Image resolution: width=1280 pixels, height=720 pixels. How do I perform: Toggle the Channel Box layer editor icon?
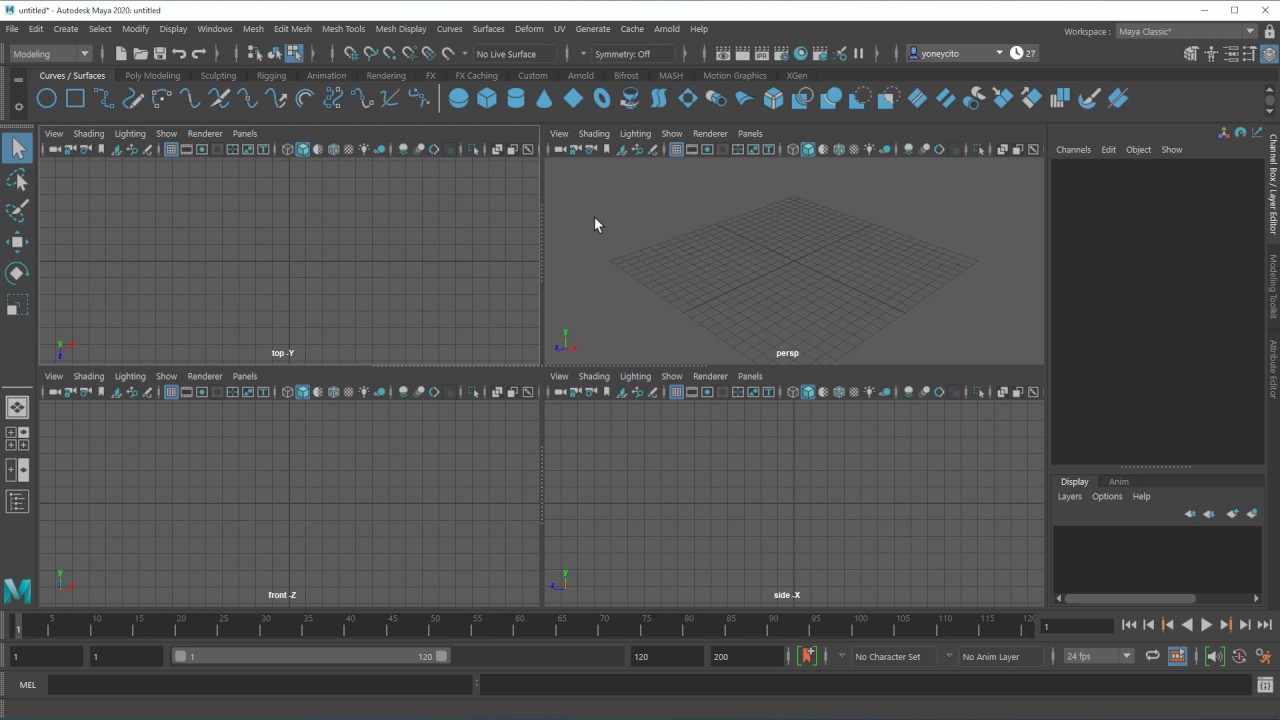[x=1270, y=54]
